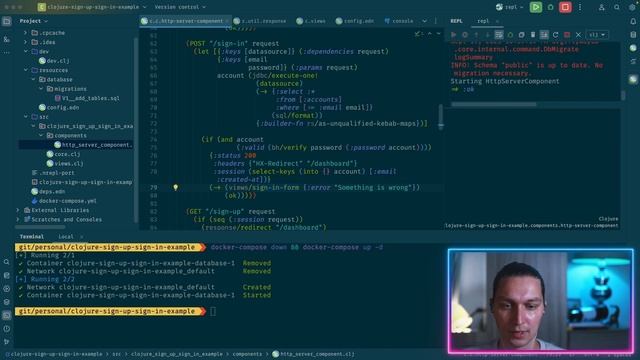This screenshot has width=640, height=360.
Task: Expand the .cpcache folder
Action: tap(25, 33)
